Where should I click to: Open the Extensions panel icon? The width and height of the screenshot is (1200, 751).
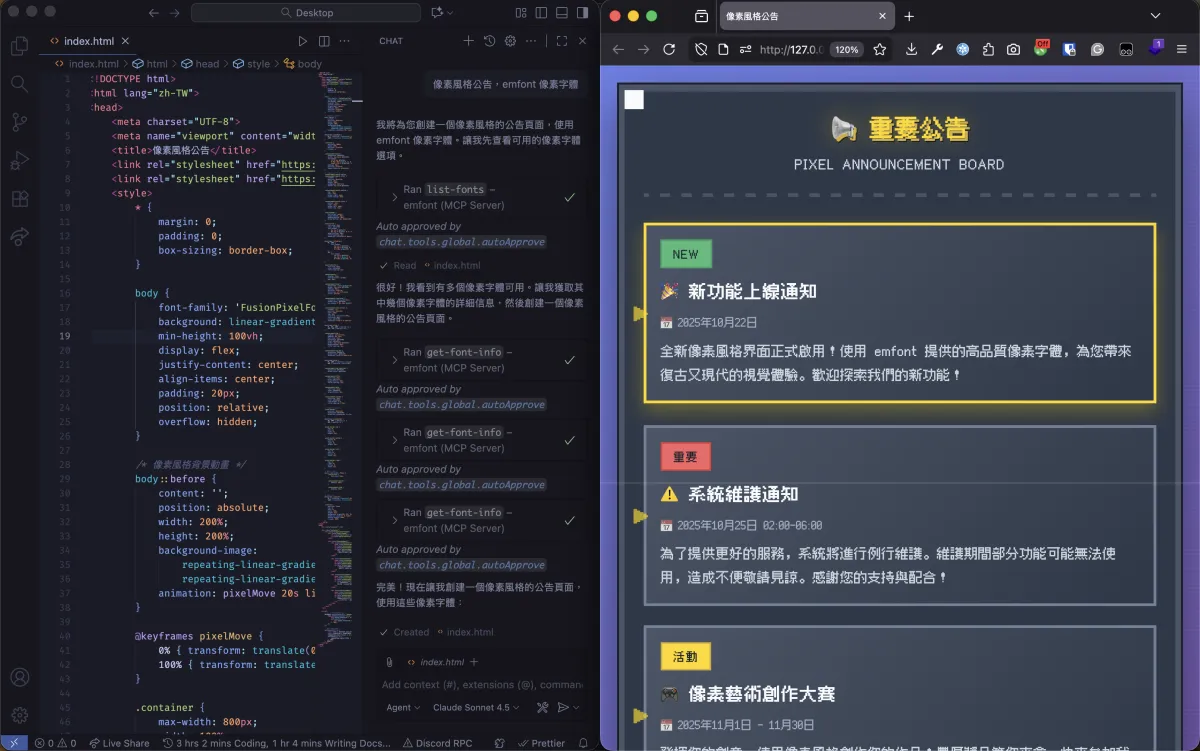[x=19, y=199]
